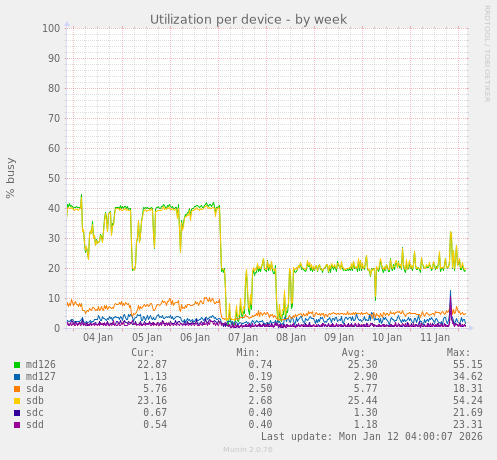The image size is (497, 460).
Task: Click md126 min value 0.74
Action: click(x=260, y=365)
